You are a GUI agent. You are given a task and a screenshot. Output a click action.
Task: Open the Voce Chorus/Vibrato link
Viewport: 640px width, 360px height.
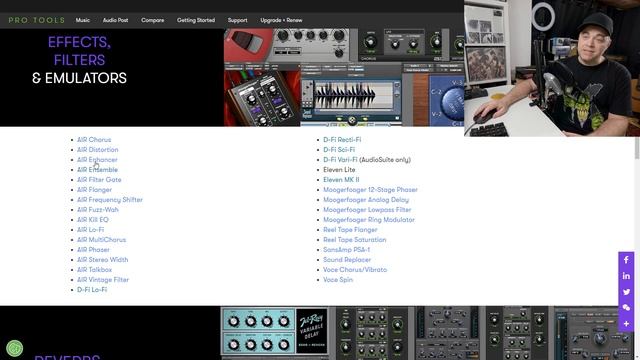(355, 270)
